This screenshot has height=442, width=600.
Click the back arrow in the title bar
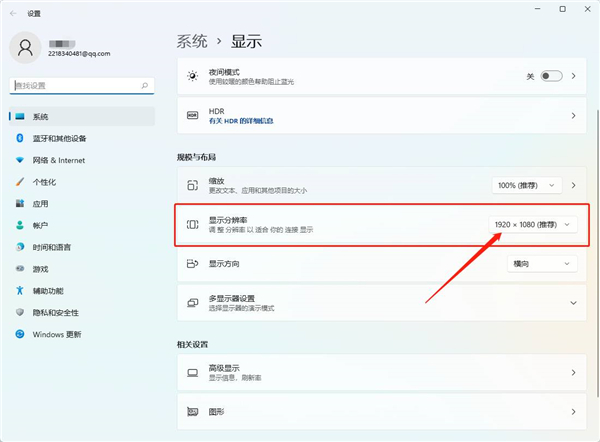[14, 13]
